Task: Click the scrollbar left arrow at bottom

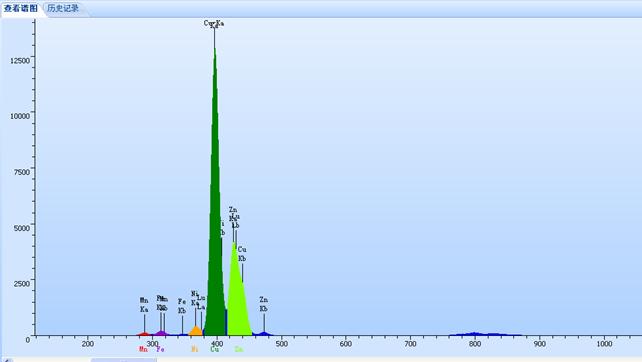Action: click(7, 360)
